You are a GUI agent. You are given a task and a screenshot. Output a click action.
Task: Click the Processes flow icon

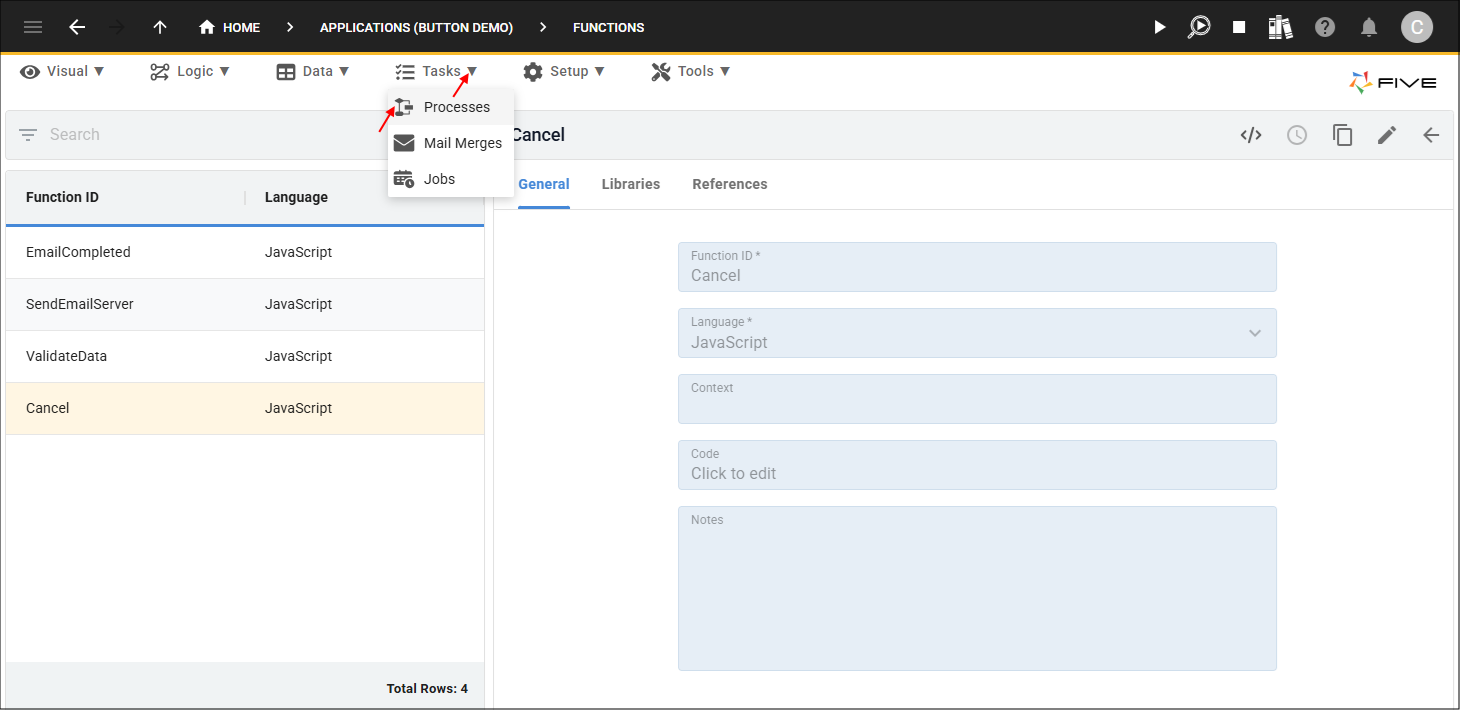(404, 107)
